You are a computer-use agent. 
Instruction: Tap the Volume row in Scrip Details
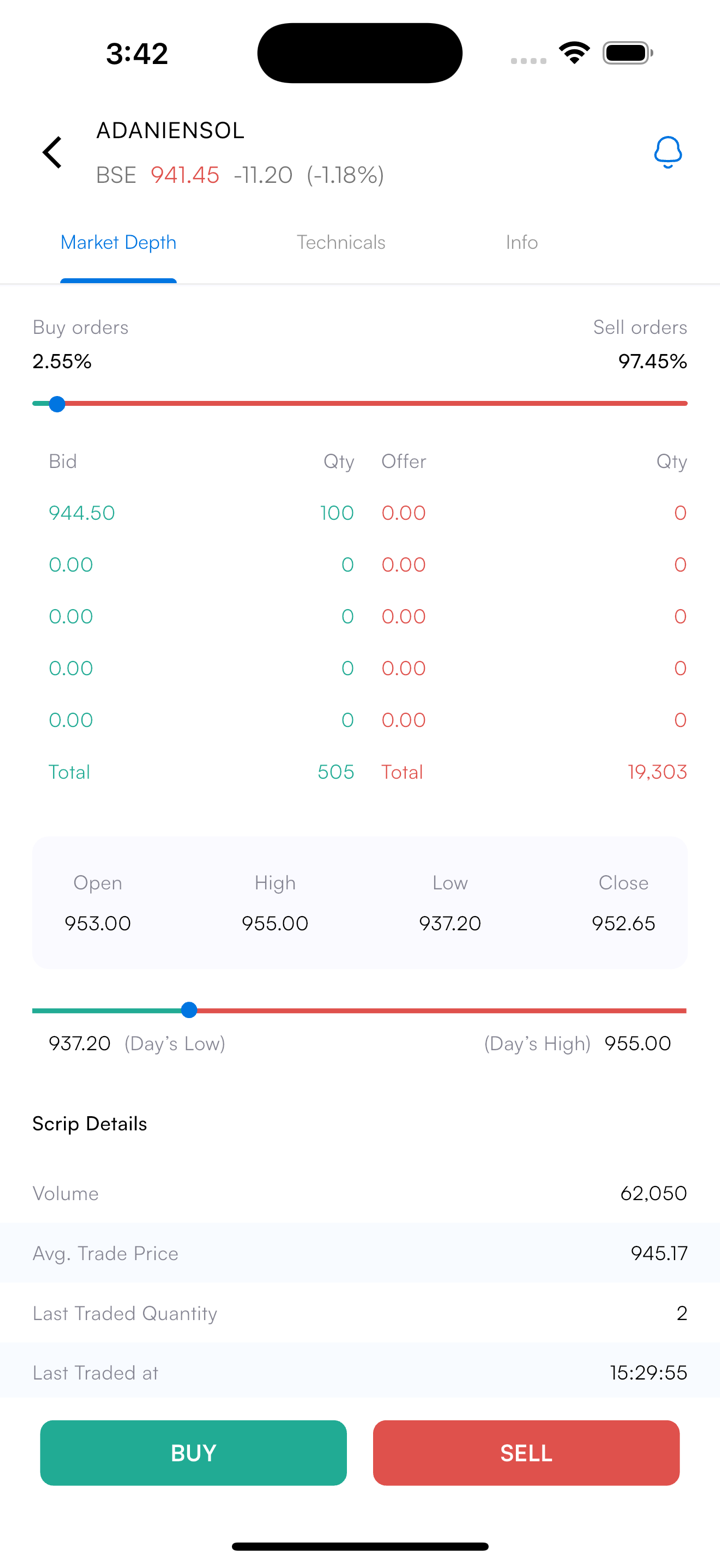point(360,1194)
